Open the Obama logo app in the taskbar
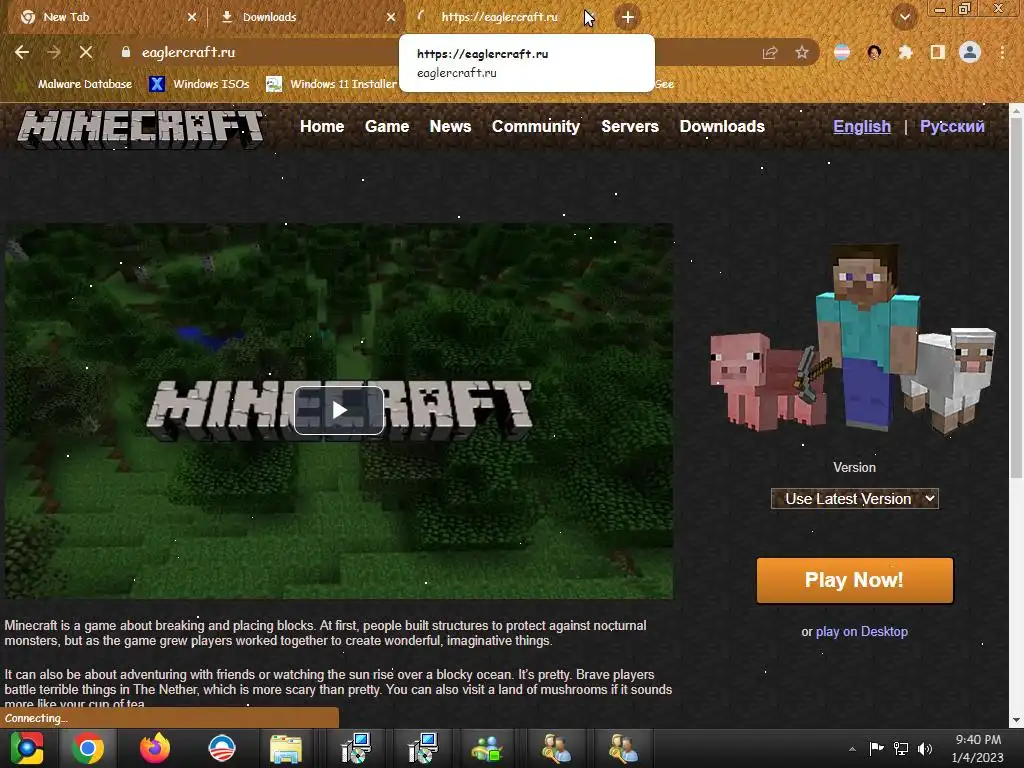1024x768 pixels. tap(221, 748)
